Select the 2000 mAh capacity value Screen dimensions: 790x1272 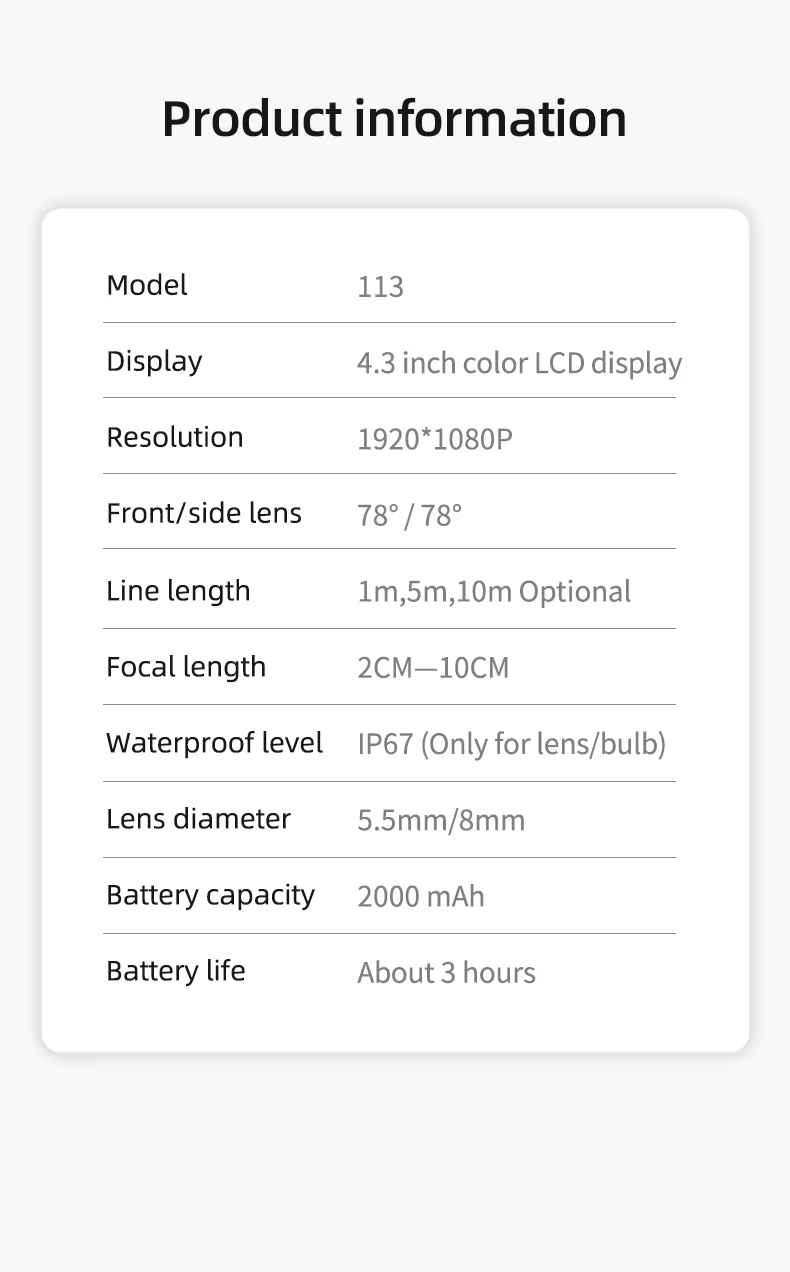click(x=421, y=896)
